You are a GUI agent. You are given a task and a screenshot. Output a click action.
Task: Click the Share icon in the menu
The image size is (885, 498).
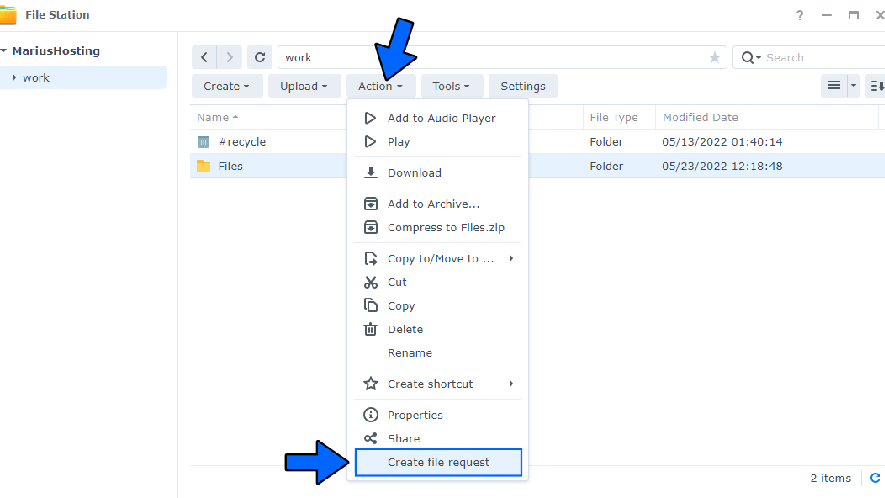click(x=370, y=438)
